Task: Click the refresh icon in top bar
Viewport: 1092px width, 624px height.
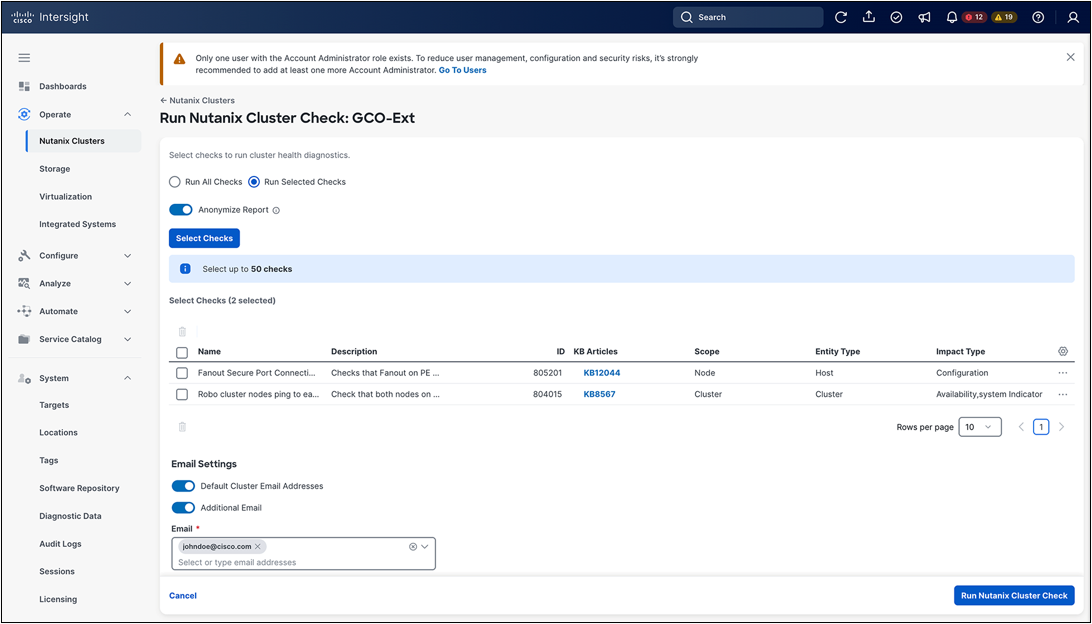Action: [x=841, y=17]
